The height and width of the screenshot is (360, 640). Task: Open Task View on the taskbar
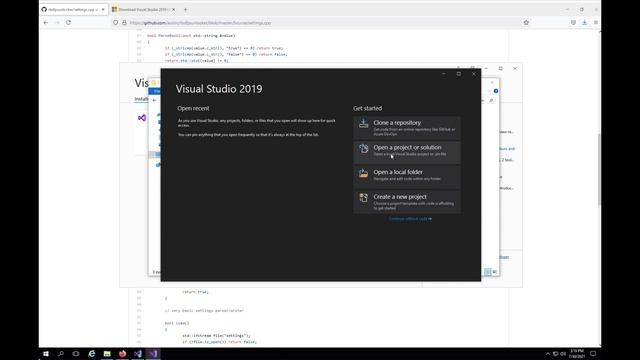[76, 354]
